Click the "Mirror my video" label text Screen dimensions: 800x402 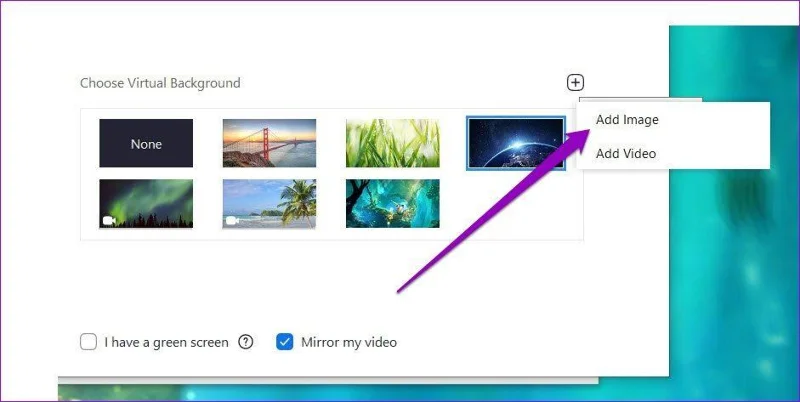pyautogui.click(x=349, y=342)
